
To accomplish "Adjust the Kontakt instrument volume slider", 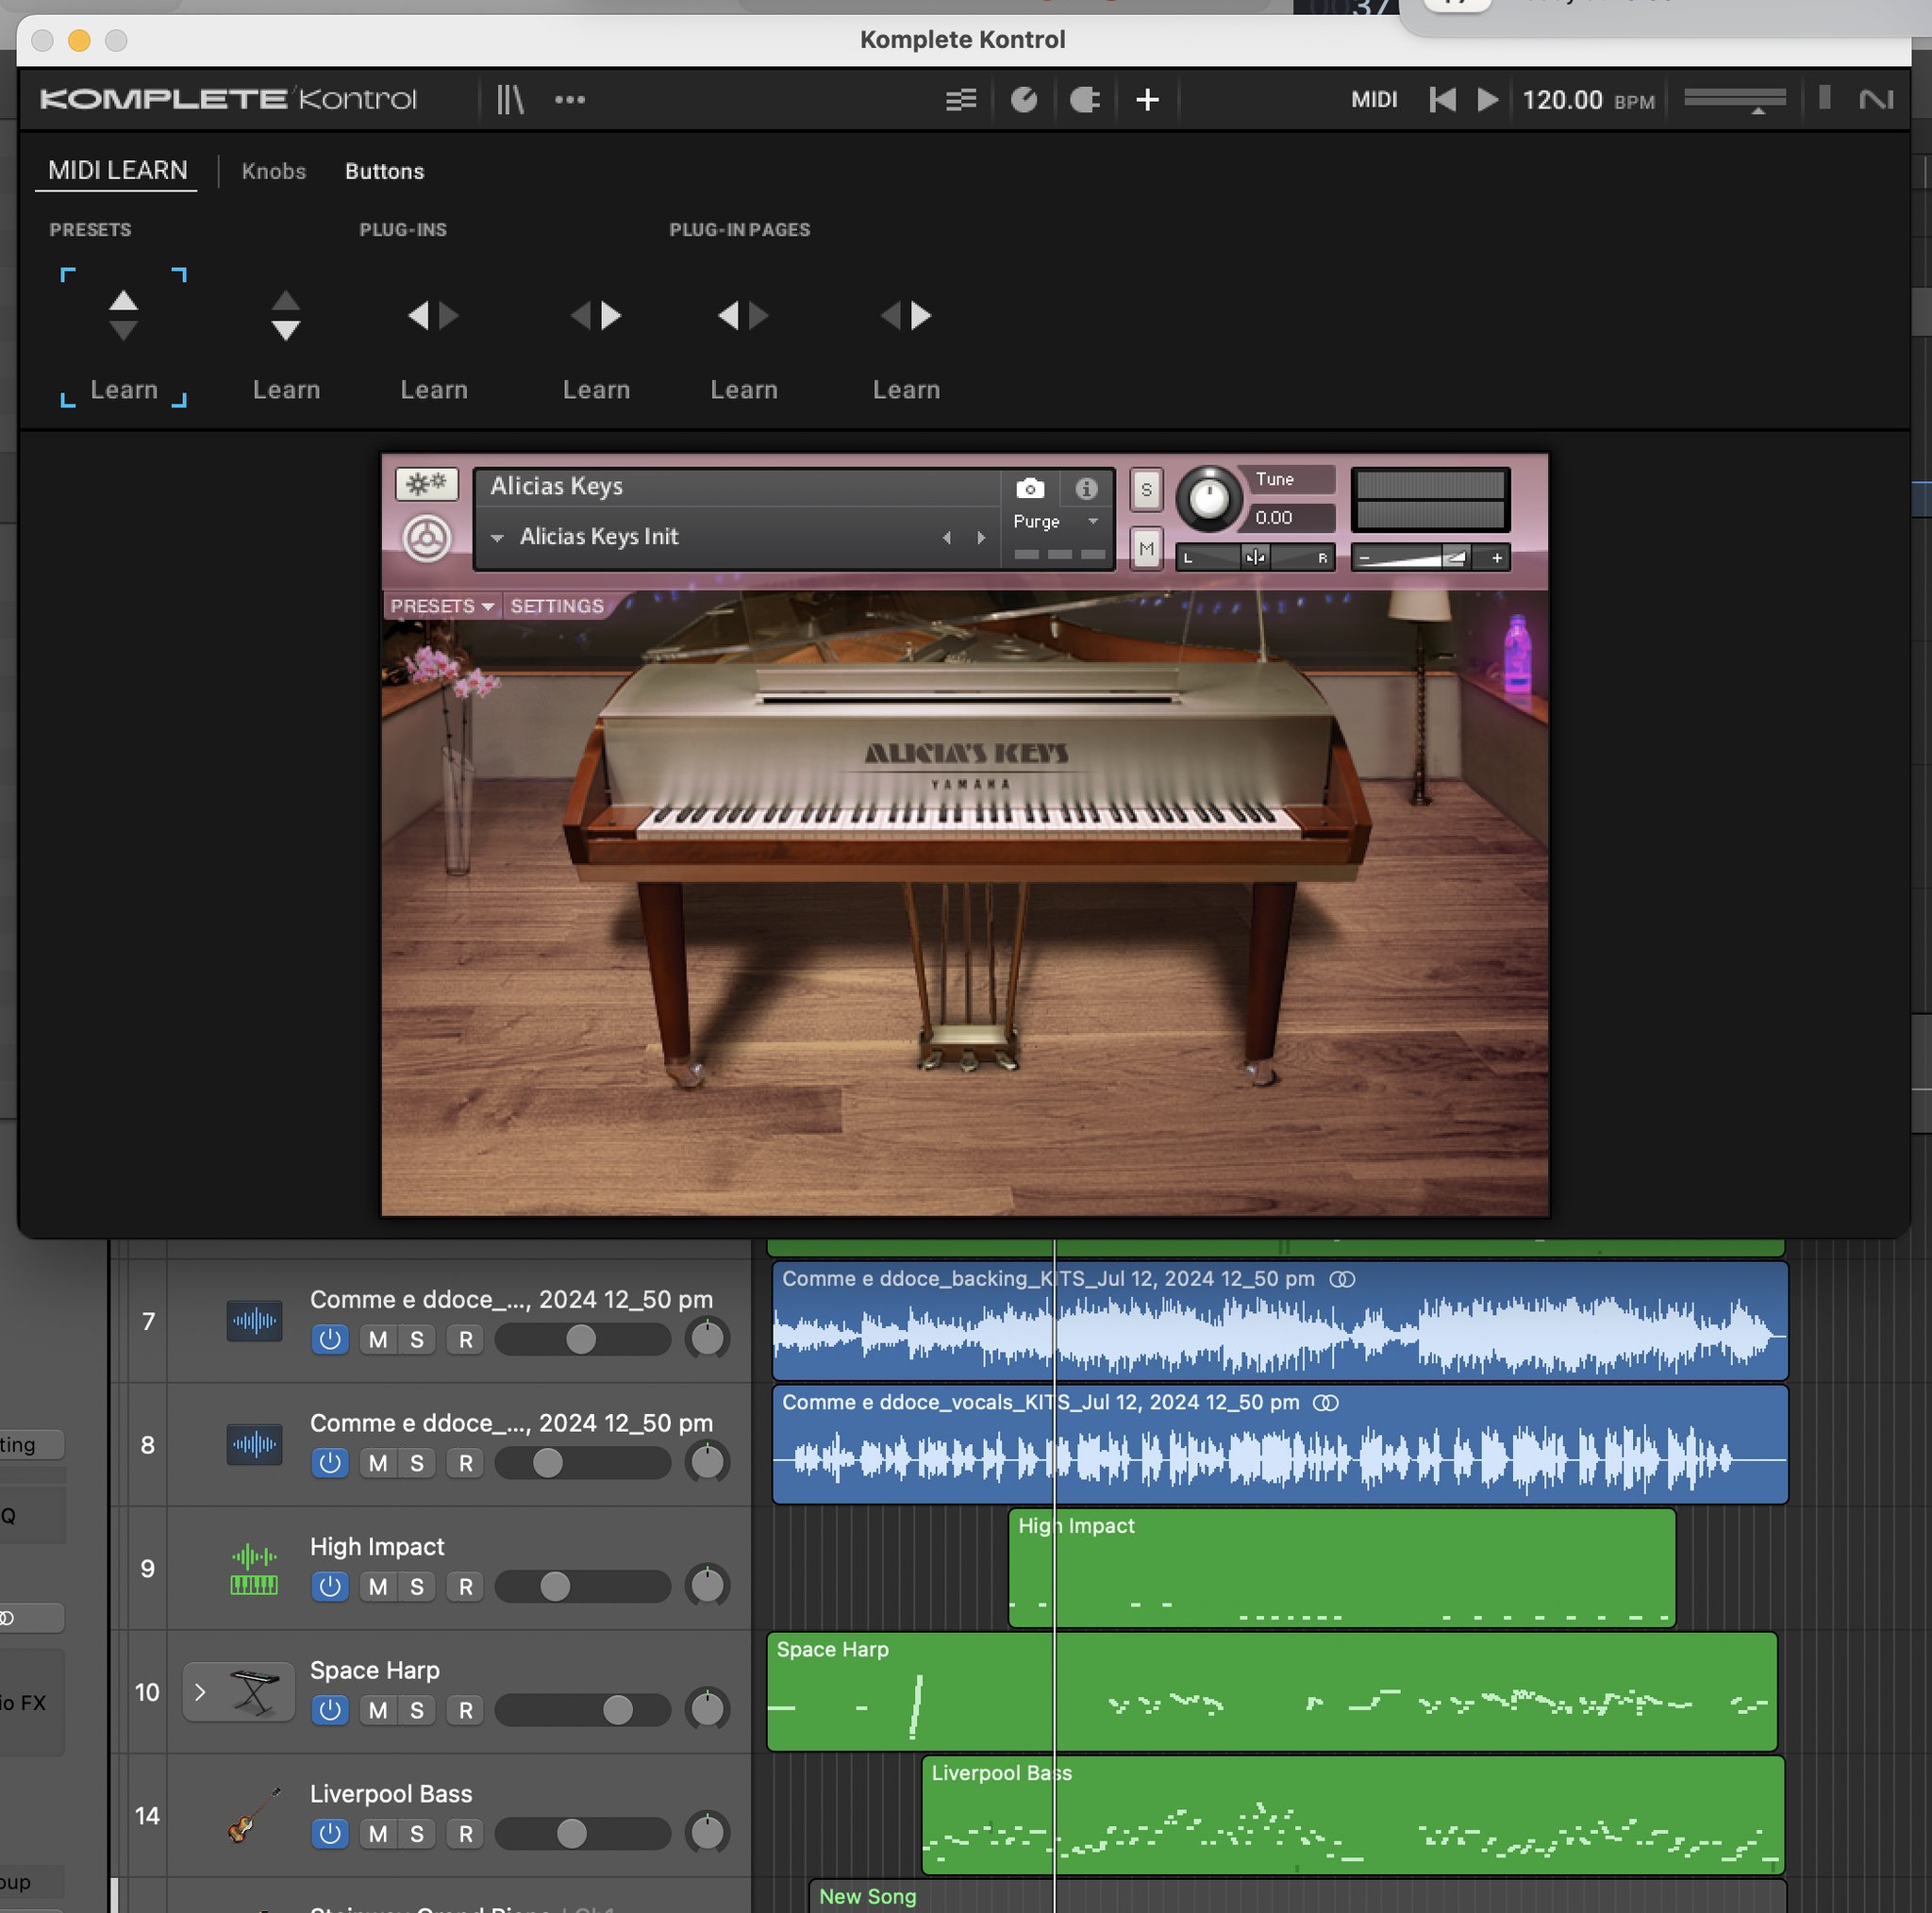I will 1430,557.
